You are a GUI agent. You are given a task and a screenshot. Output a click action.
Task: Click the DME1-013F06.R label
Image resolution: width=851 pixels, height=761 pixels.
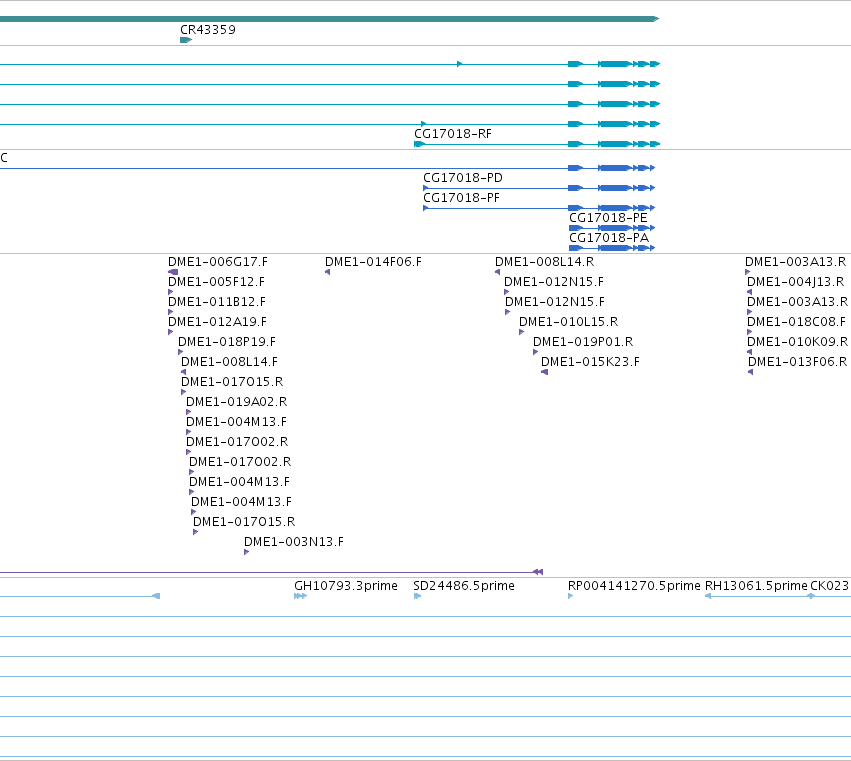797,362
